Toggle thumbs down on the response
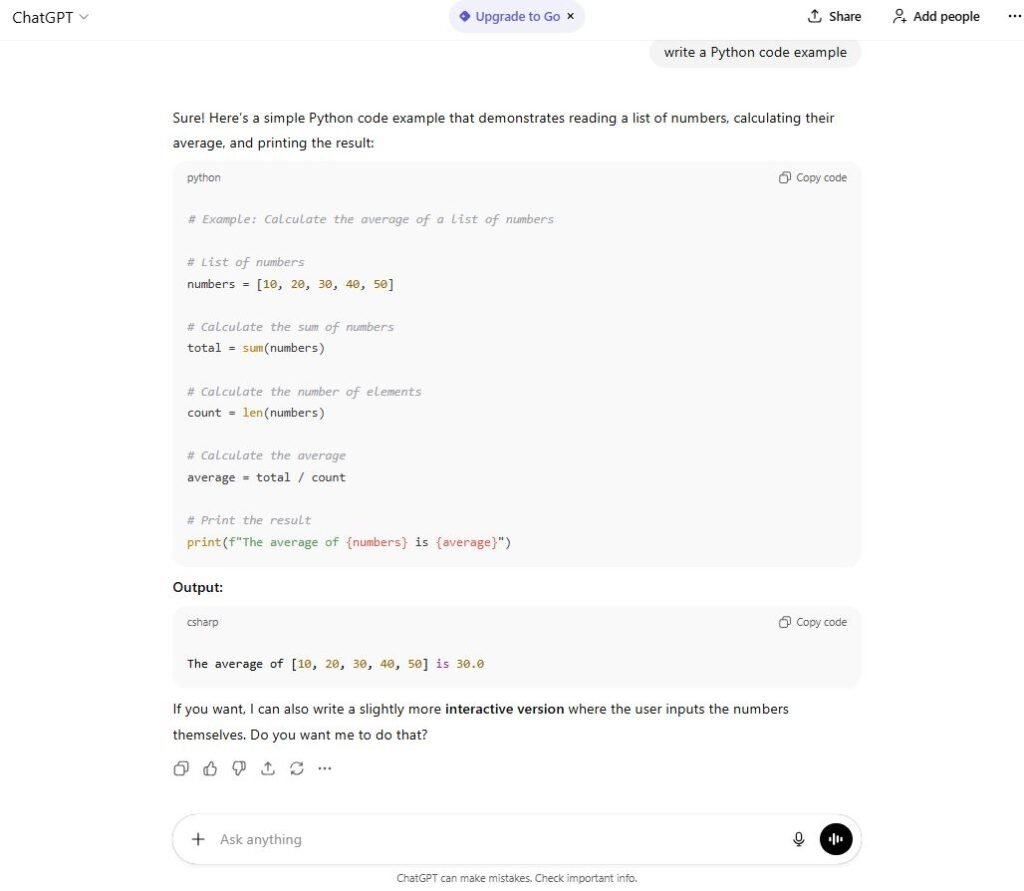Viewport: 1024px width, 891px height. (x=239, y=768)
